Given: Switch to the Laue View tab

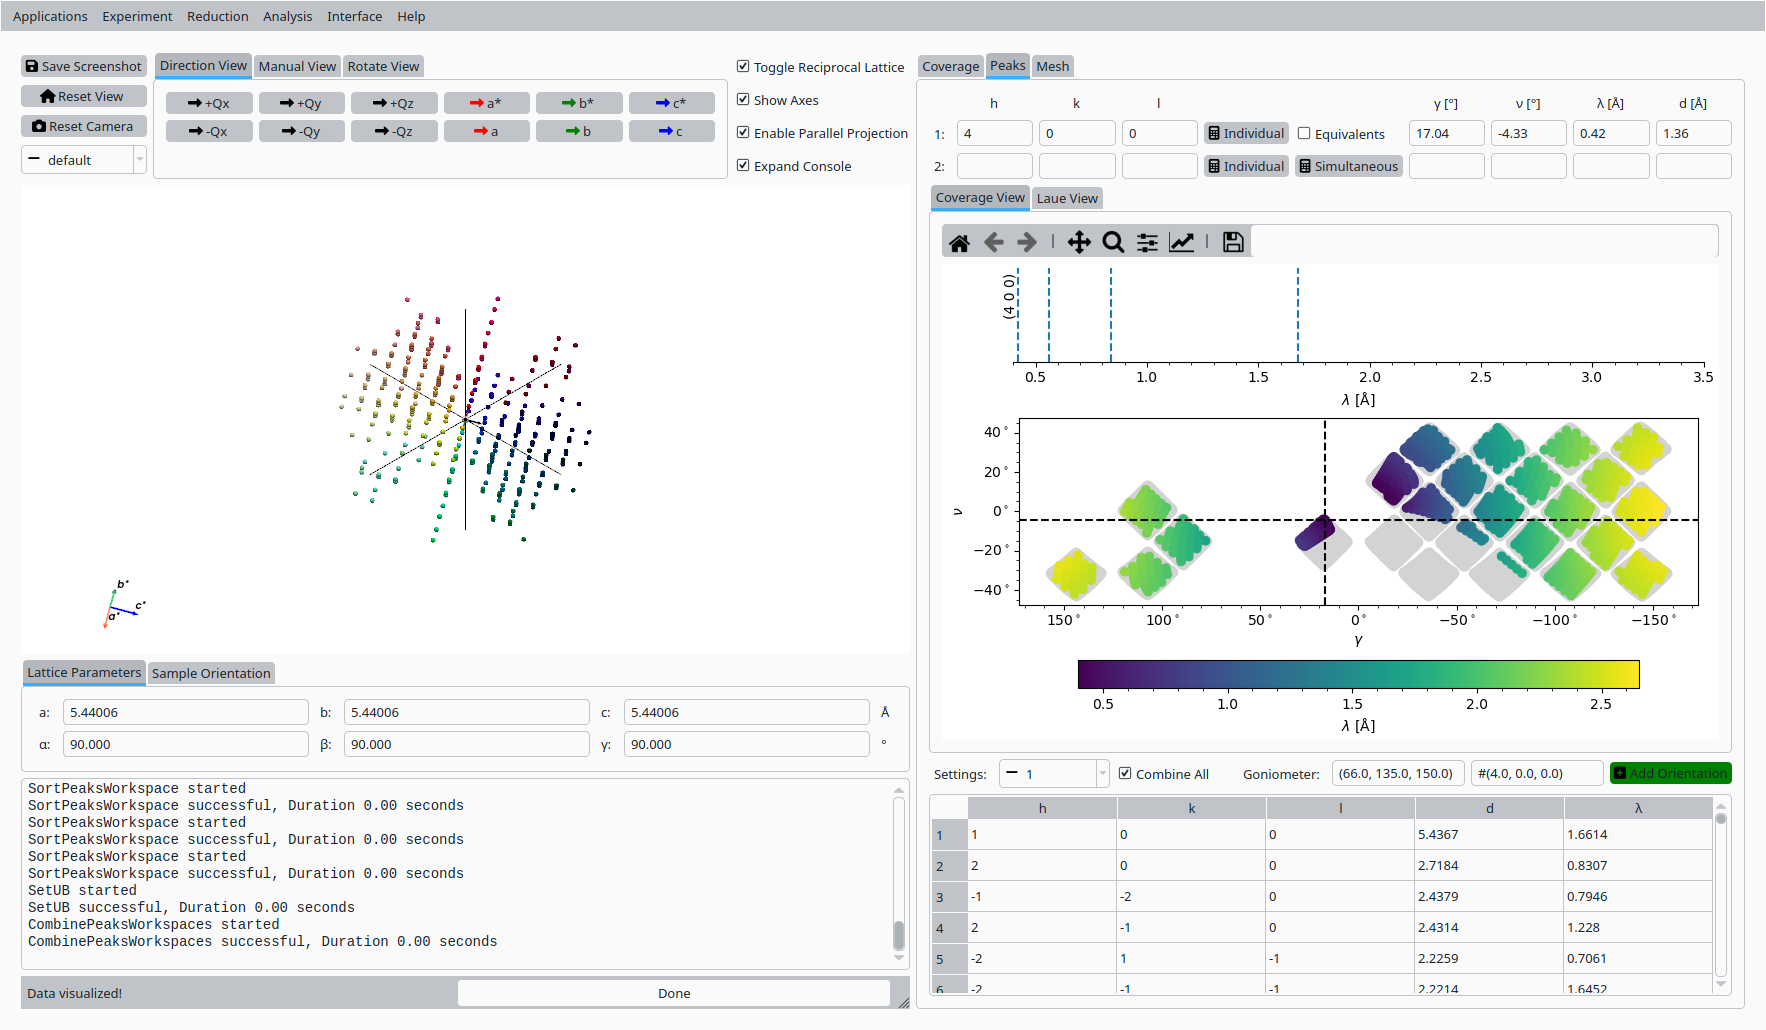Looking at the screenshot, I should [1066, 198].
